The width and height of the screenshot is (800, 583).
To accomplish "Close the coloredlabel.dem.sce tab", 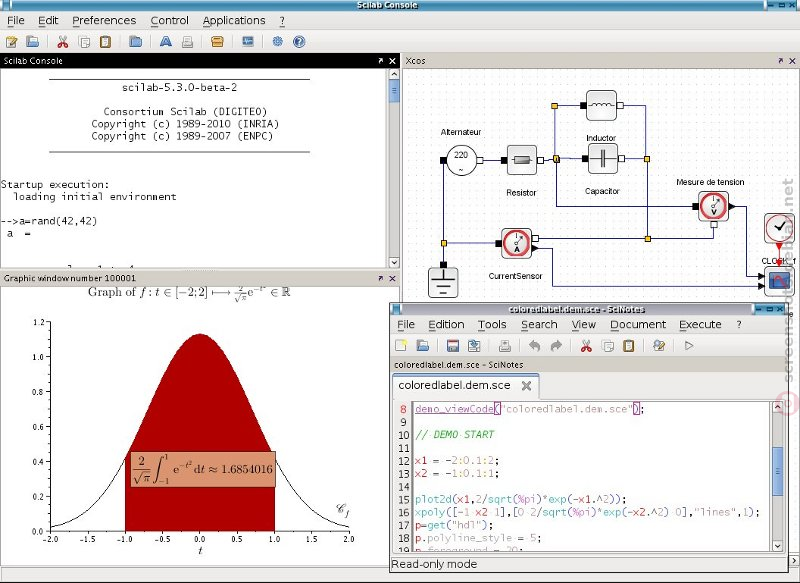I will click(x=527, y=386).
